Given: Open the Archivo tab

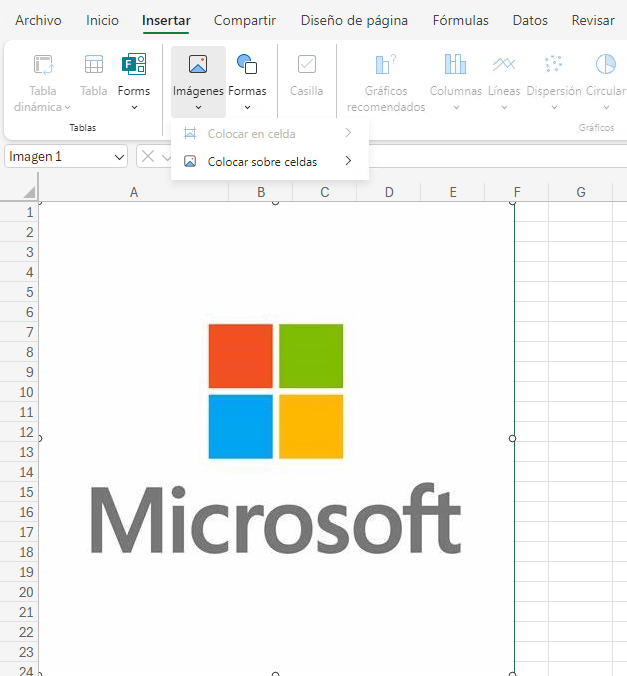Looking at the screenshot, I should 38,20.
